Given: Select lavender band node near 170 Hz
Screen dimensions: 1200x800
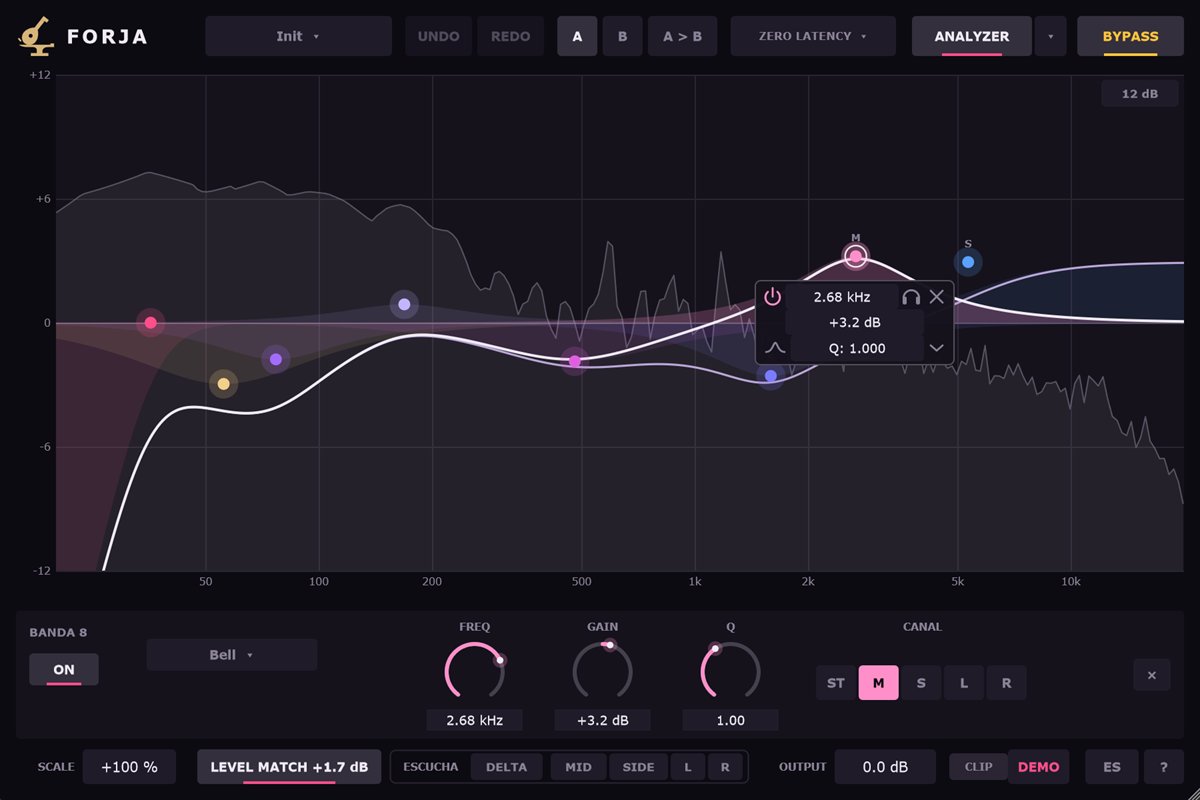Looking at the screenshot, I should (x=404, y=304).
